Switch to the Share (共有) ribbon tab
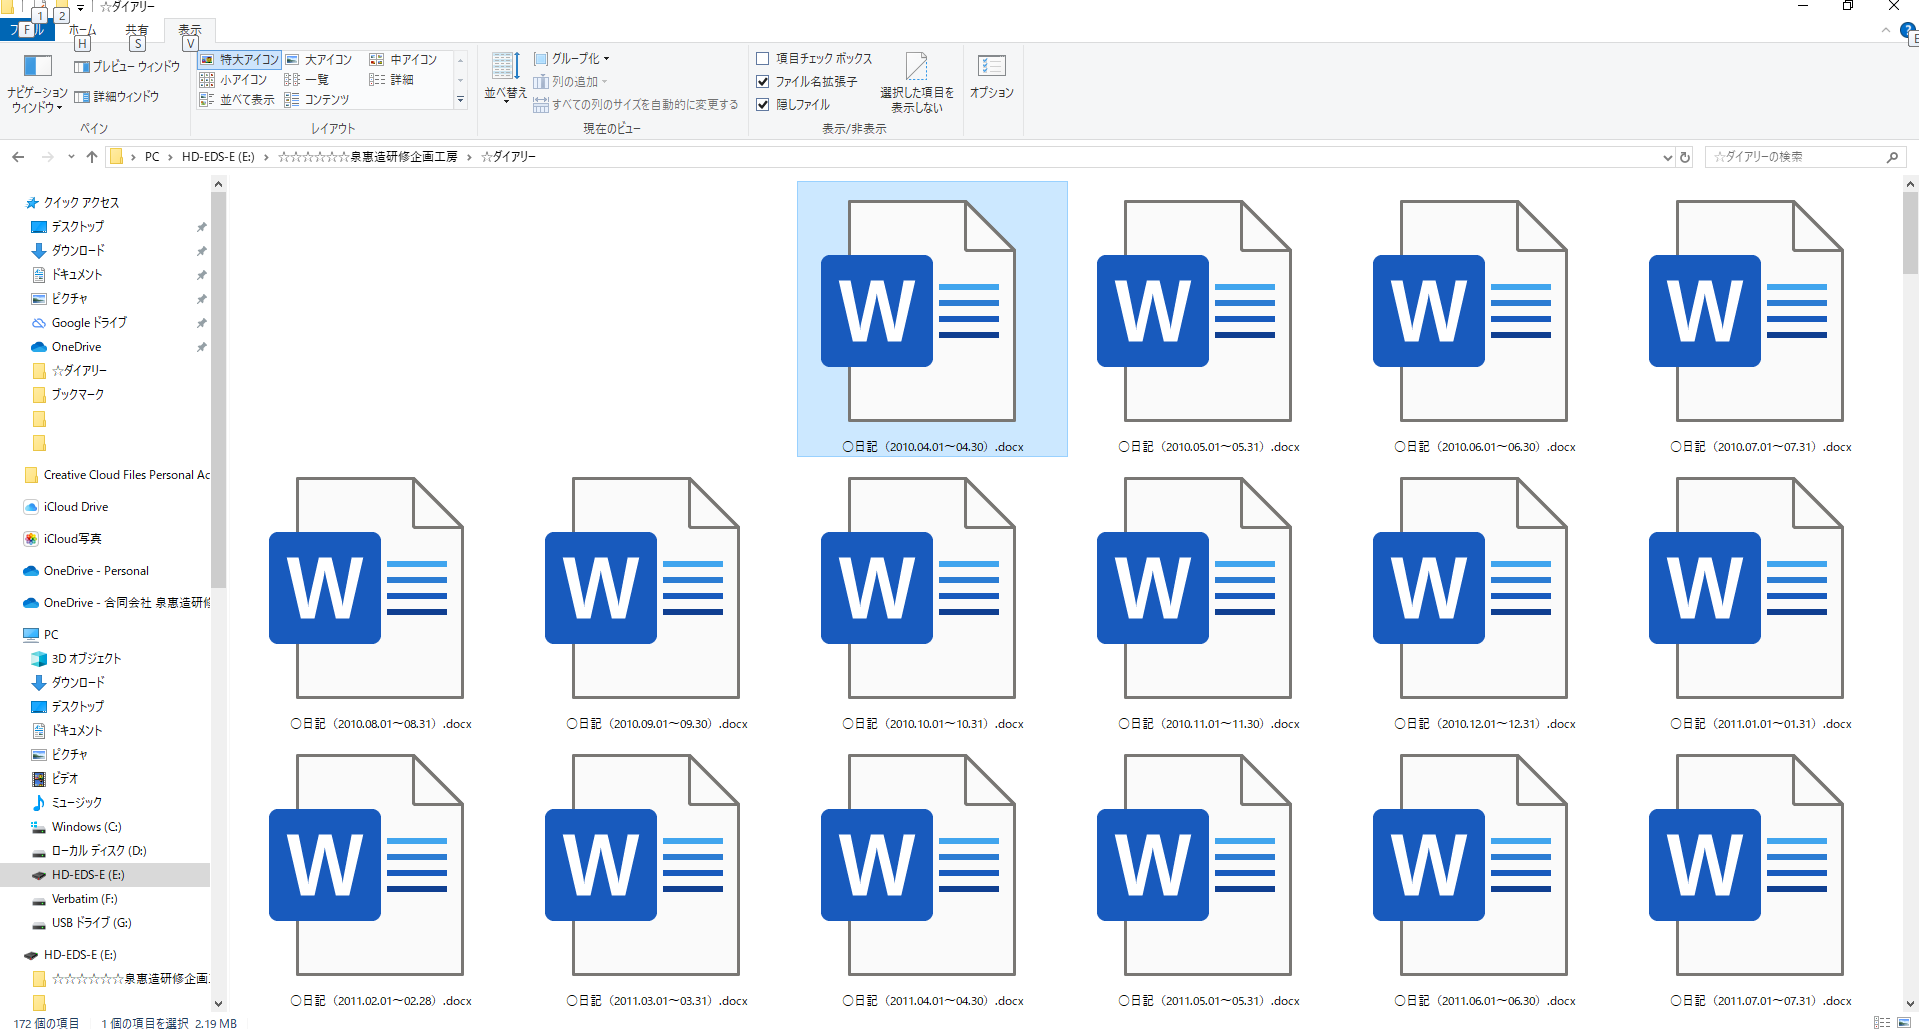The height and width of the screenshot is (1035, 1919). (x=137, y=31)
